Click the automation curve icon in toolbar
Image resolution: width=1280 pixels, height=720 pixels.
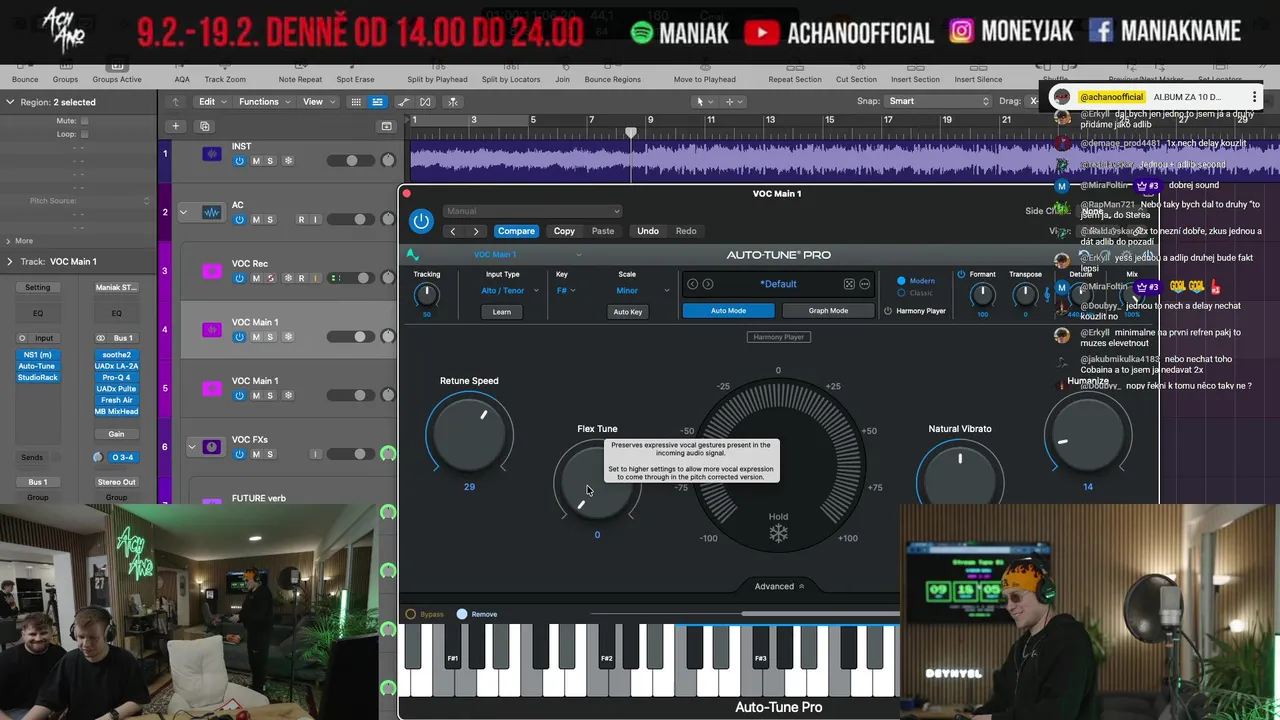[x=404, y=102]
